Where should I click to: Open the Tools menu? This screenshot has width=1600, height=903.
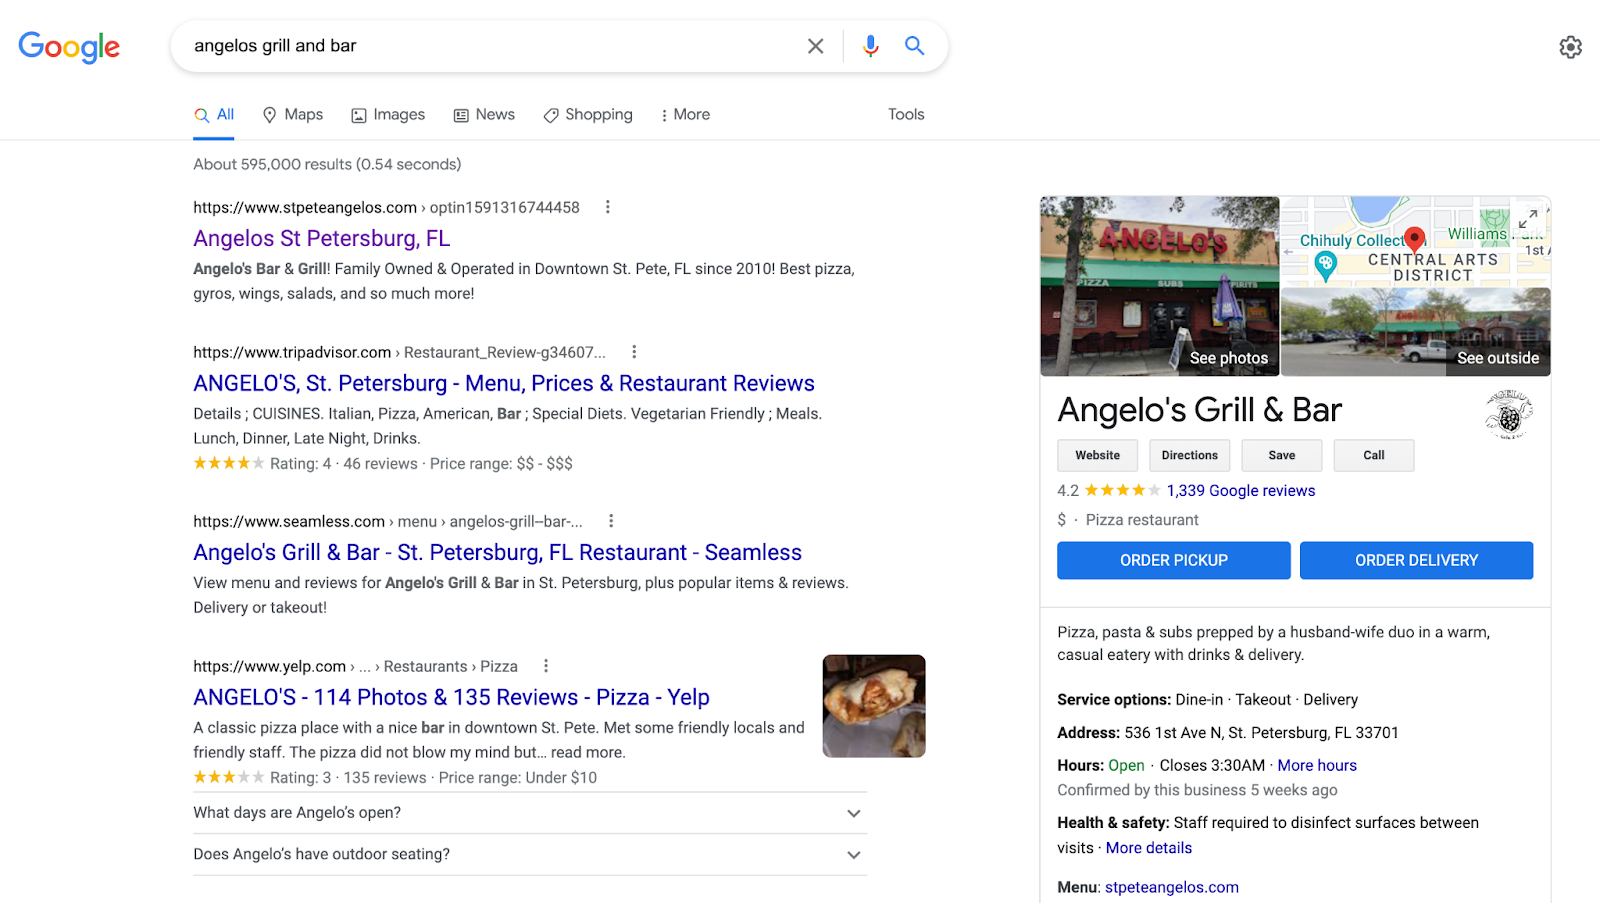click(906, 115)
